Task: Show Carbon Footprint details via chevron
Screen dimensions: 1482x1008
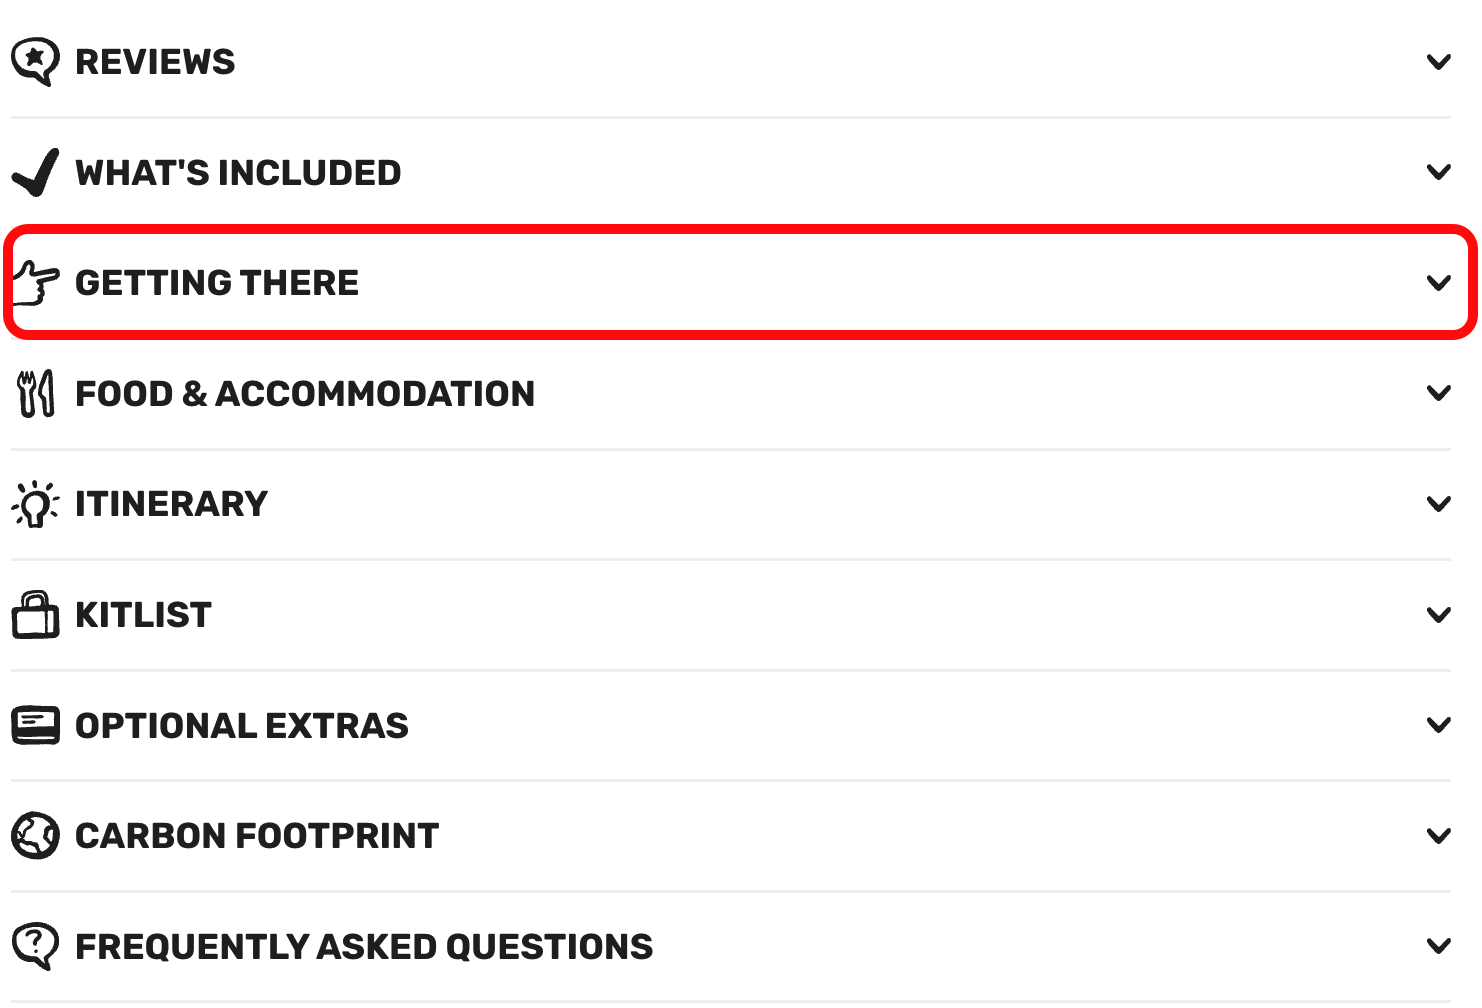Action: [x=1438, y=835]
